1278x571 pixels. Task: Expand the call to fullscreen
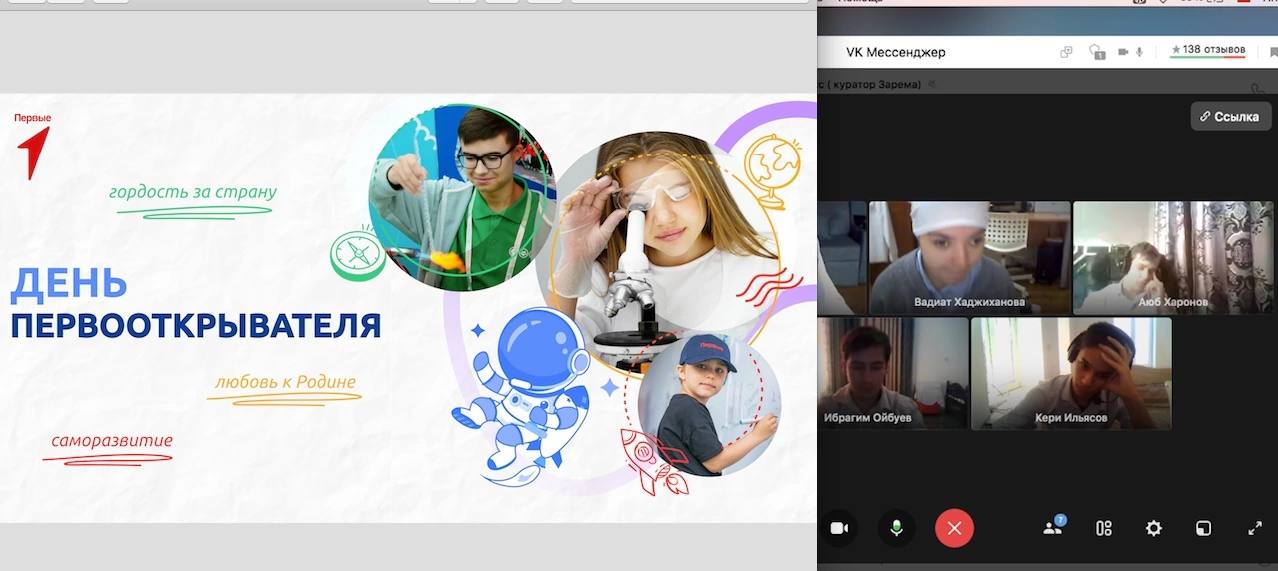(1255, 528)
